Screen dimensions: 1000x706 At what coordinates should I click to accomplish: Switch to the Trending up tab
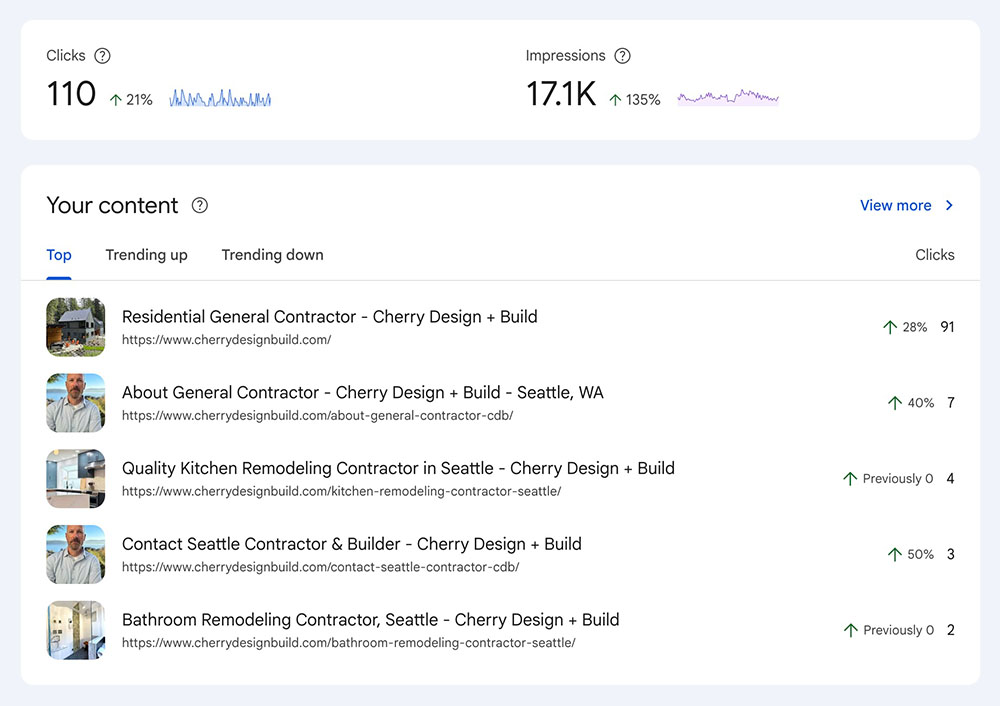pyautogui.click(x=147, y=255)
